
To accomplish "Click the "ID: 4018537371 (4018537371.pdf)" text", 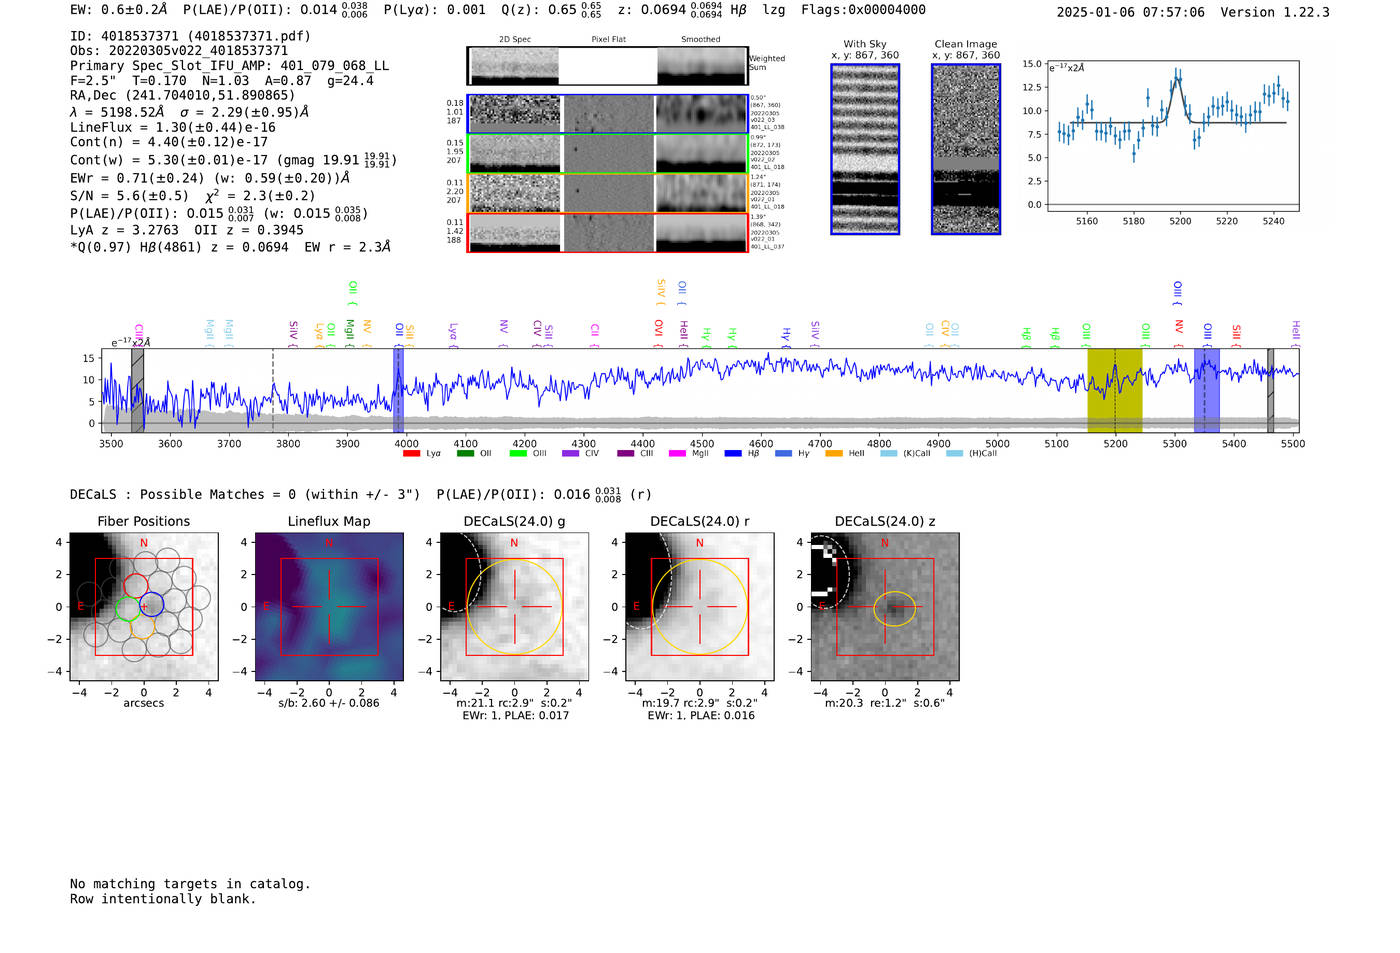I will 190,36.
